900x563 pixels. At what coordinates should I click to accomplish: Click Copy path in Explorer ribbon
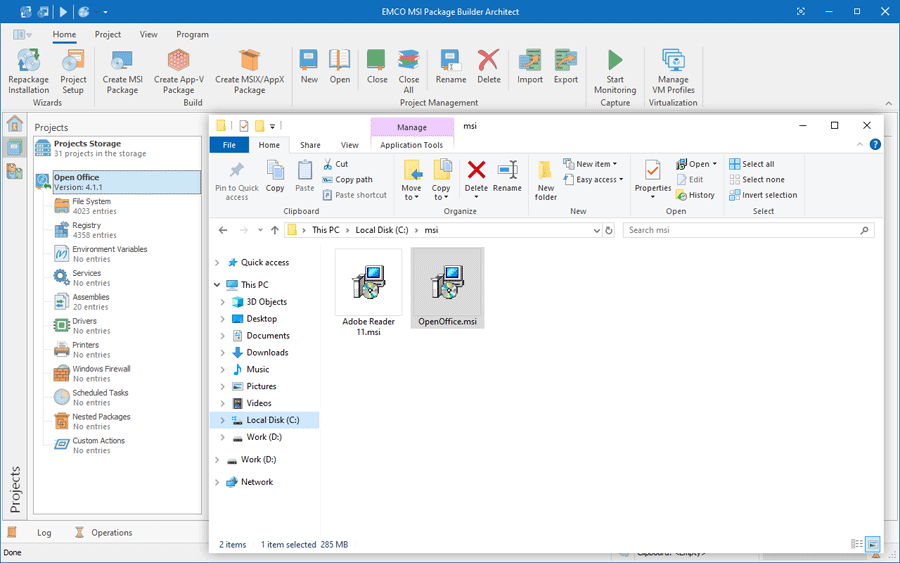click(x=347, y=180)
